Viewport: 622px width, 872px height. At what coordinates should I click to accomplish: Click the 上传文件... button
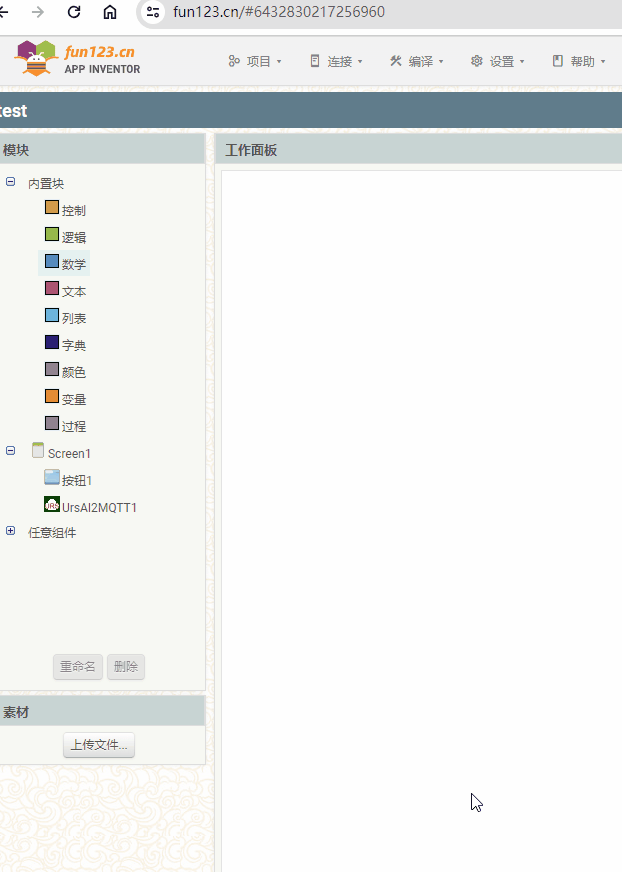pyautogui.click(x=99, y=745)
